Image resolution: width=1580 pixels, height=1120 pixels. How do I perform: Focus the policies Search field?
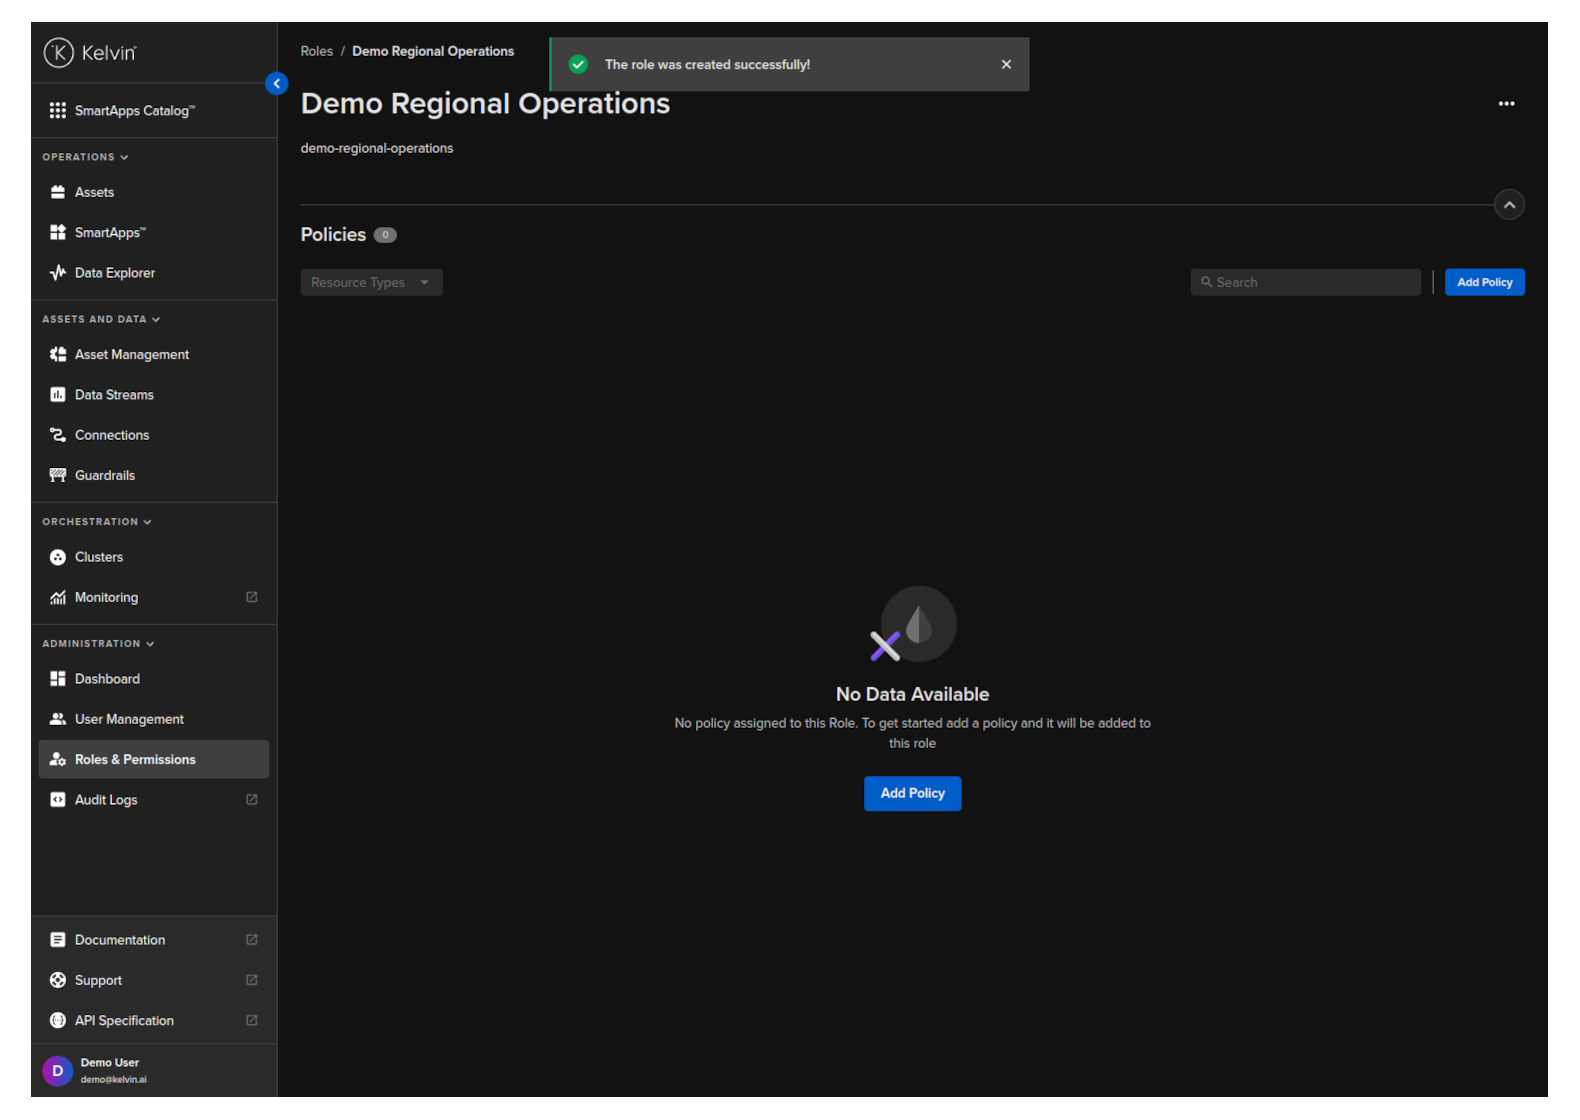(1305, 283)
